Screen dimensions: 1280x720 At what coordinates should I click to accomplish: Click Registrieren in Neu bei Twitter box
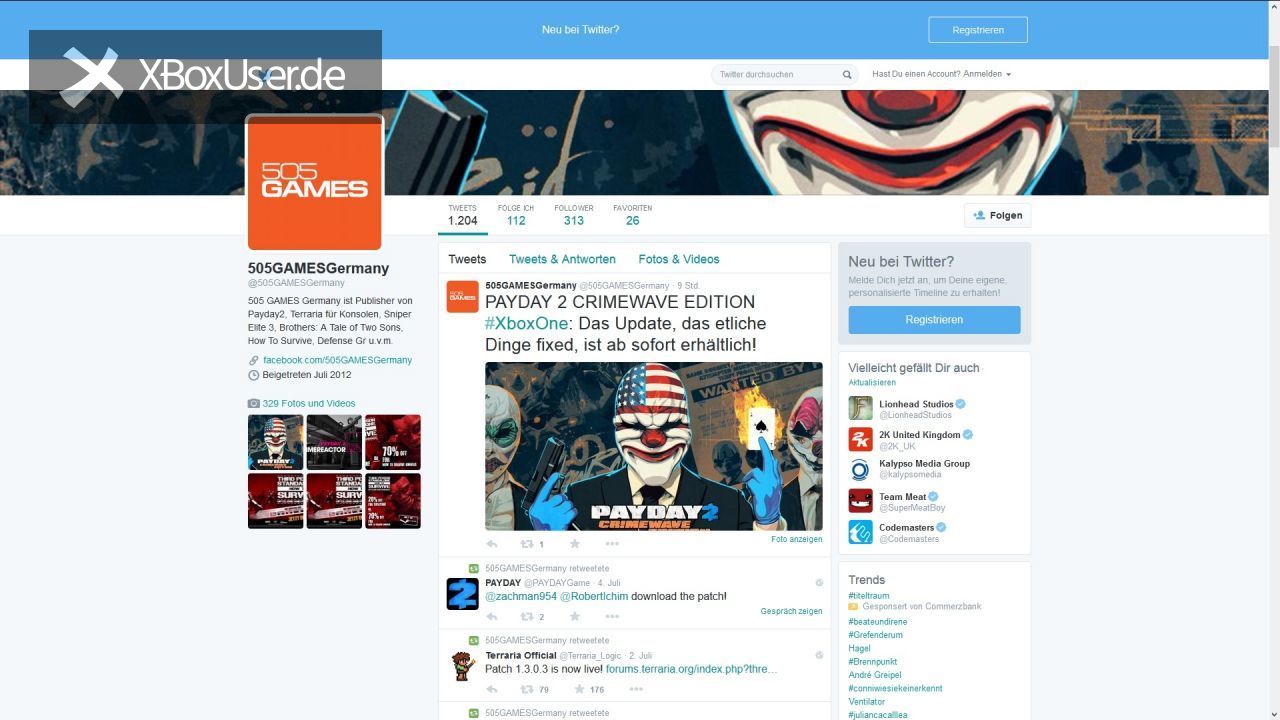pos(934,320)
